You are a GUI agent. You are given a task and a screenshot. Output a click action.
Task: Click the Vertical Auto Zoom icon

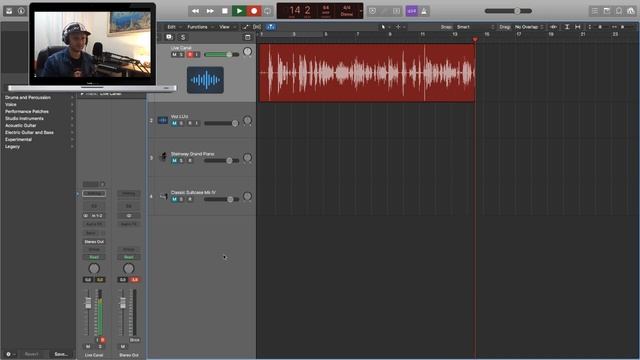tap(567, 27)
